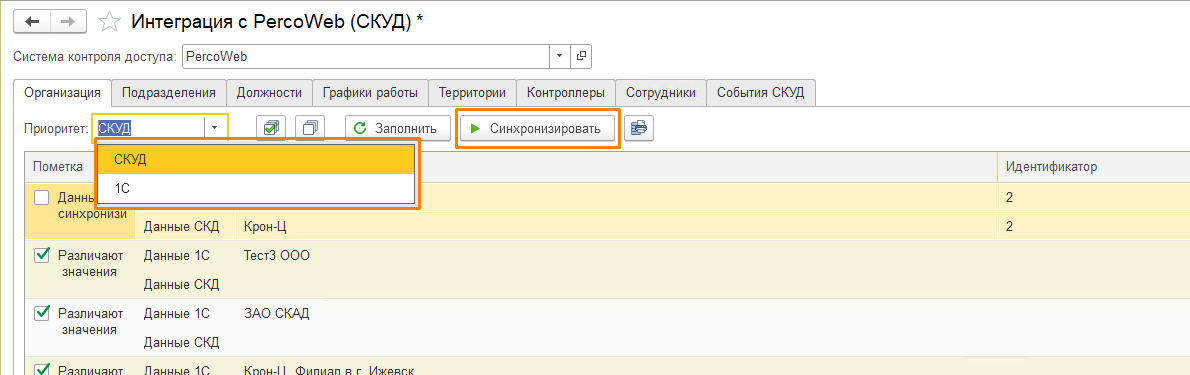Image resolution: width=1190 pixels, height=375 pixels.
Task: Expand the Система контроля доступа dropdown arrow
Action: 560,56
